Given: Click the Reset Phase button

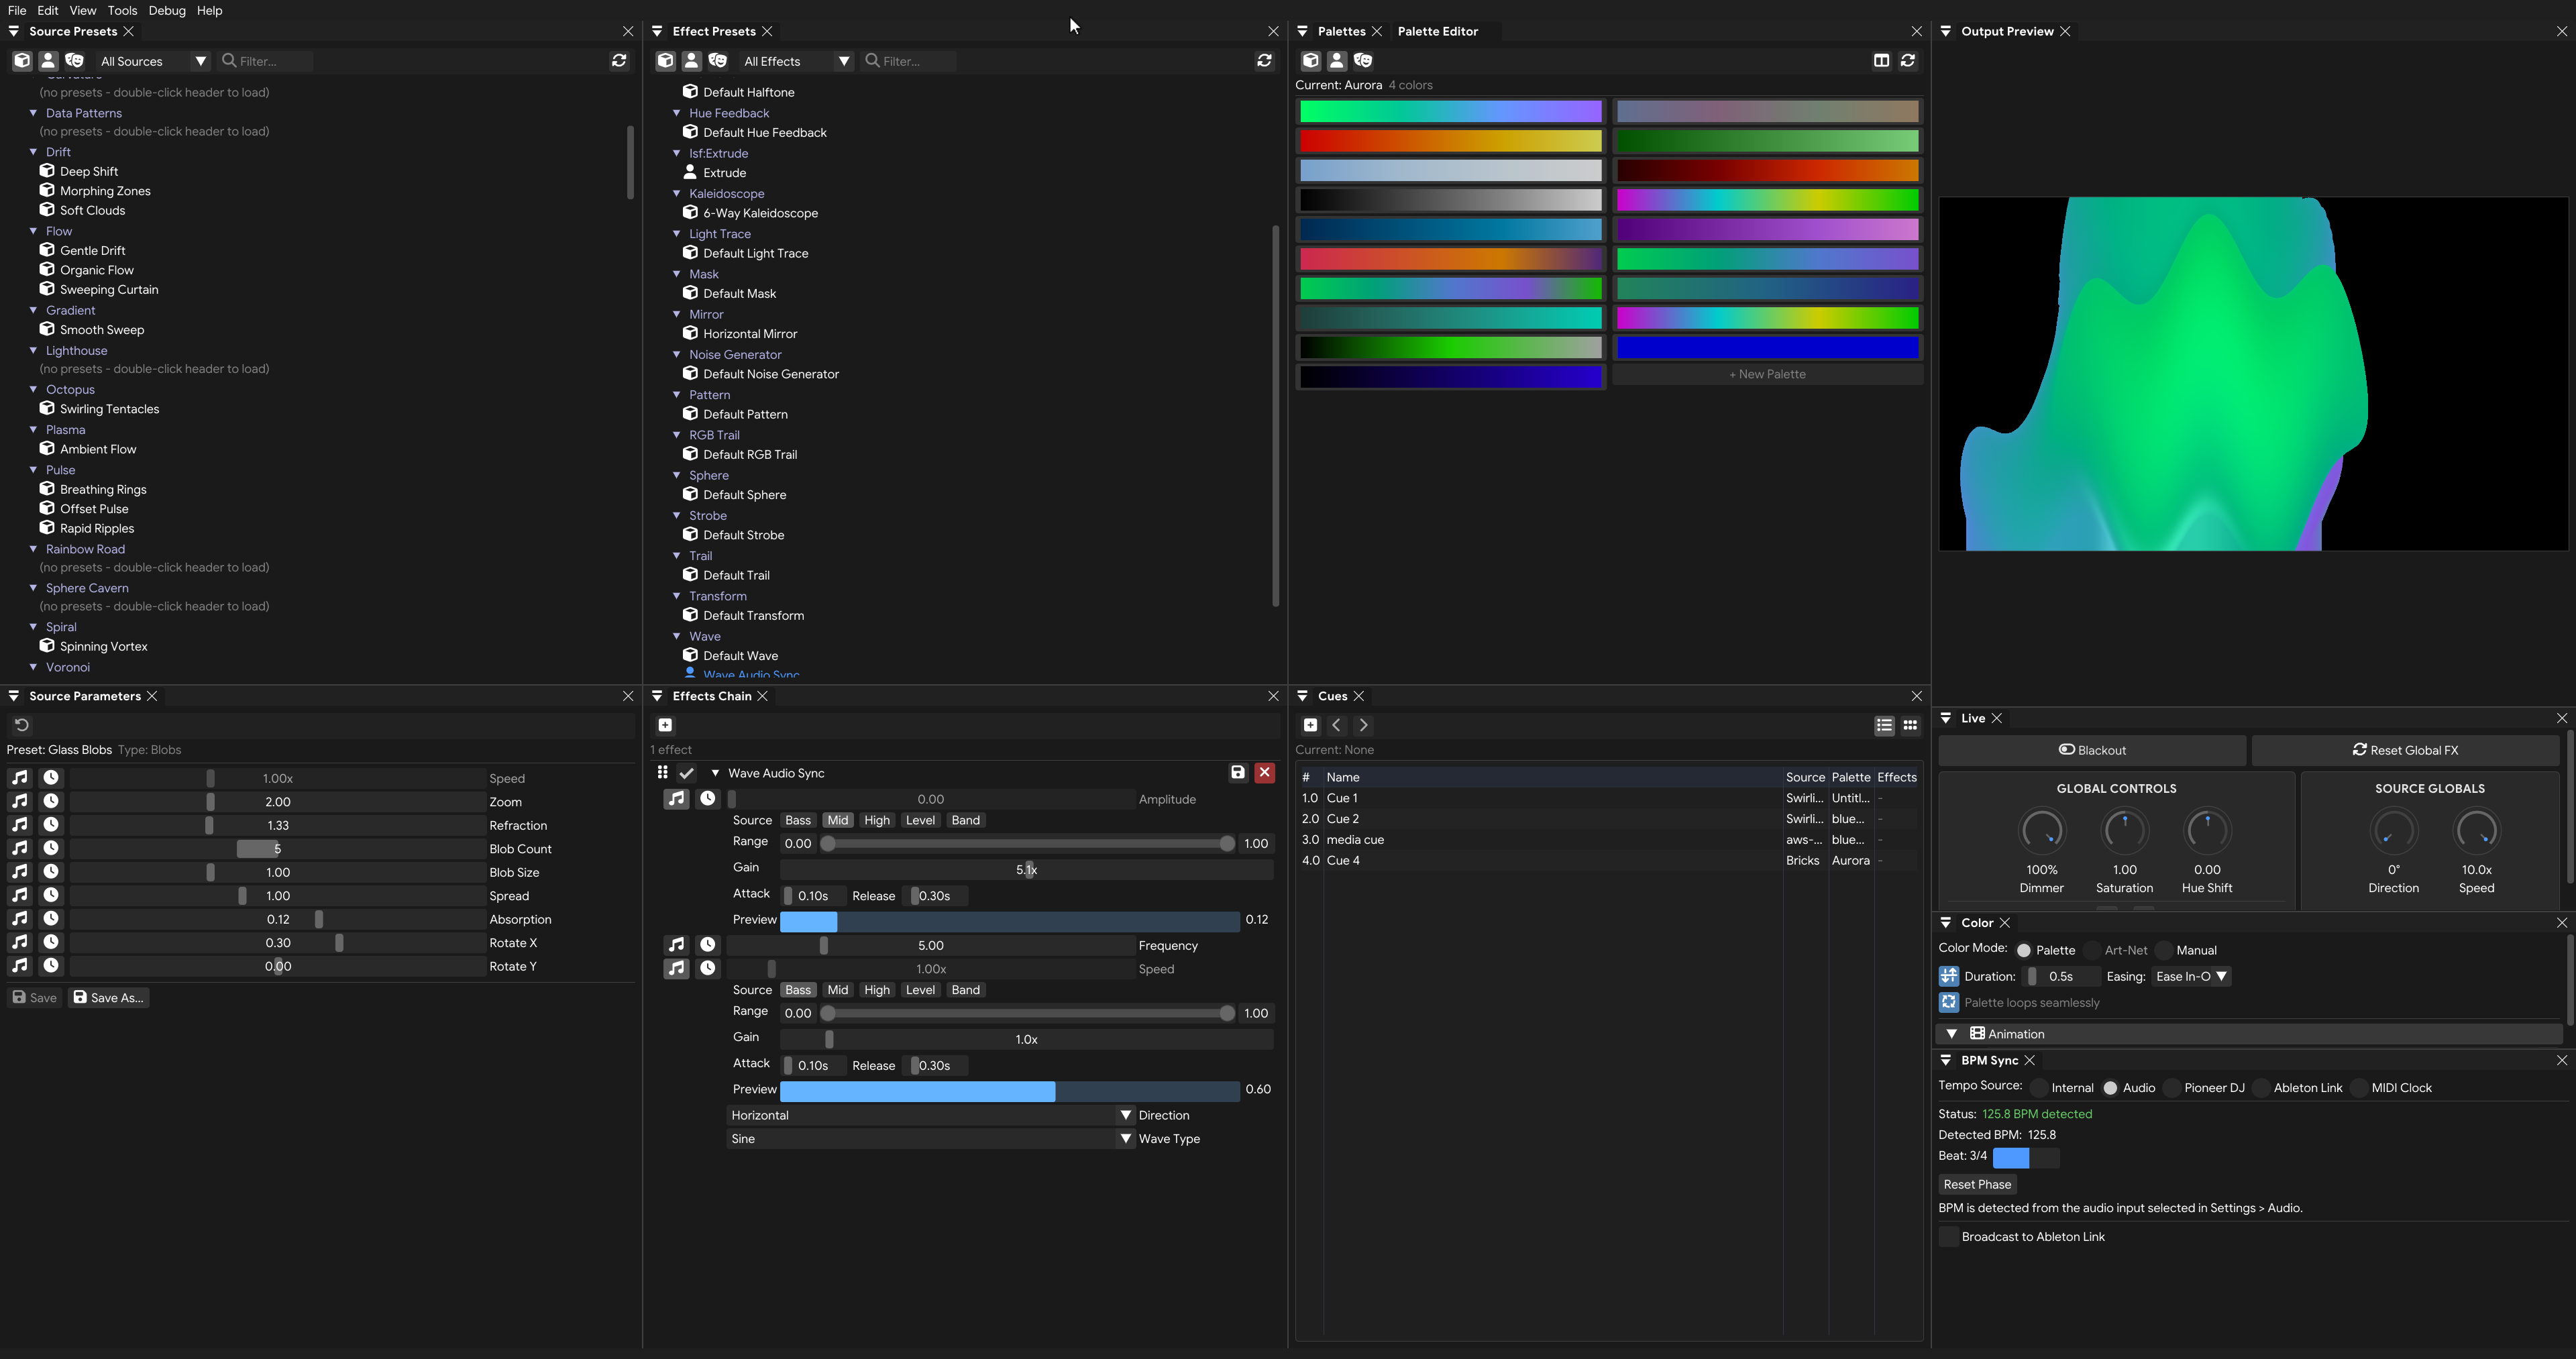Looking at the screenshot, I should [x=1977, y=1184].
